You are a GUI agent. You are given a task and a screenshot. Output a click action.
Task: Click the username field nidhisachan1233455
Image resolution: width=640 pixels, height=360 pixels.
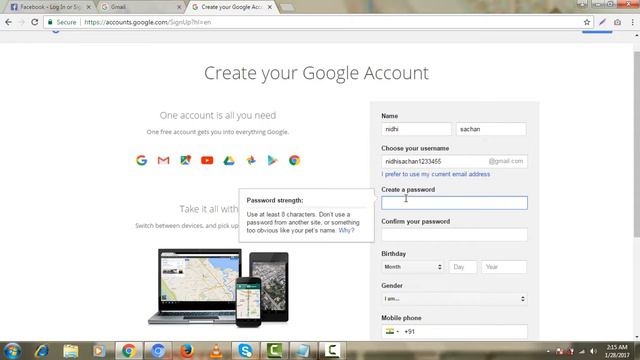click(x=454, y=161)
